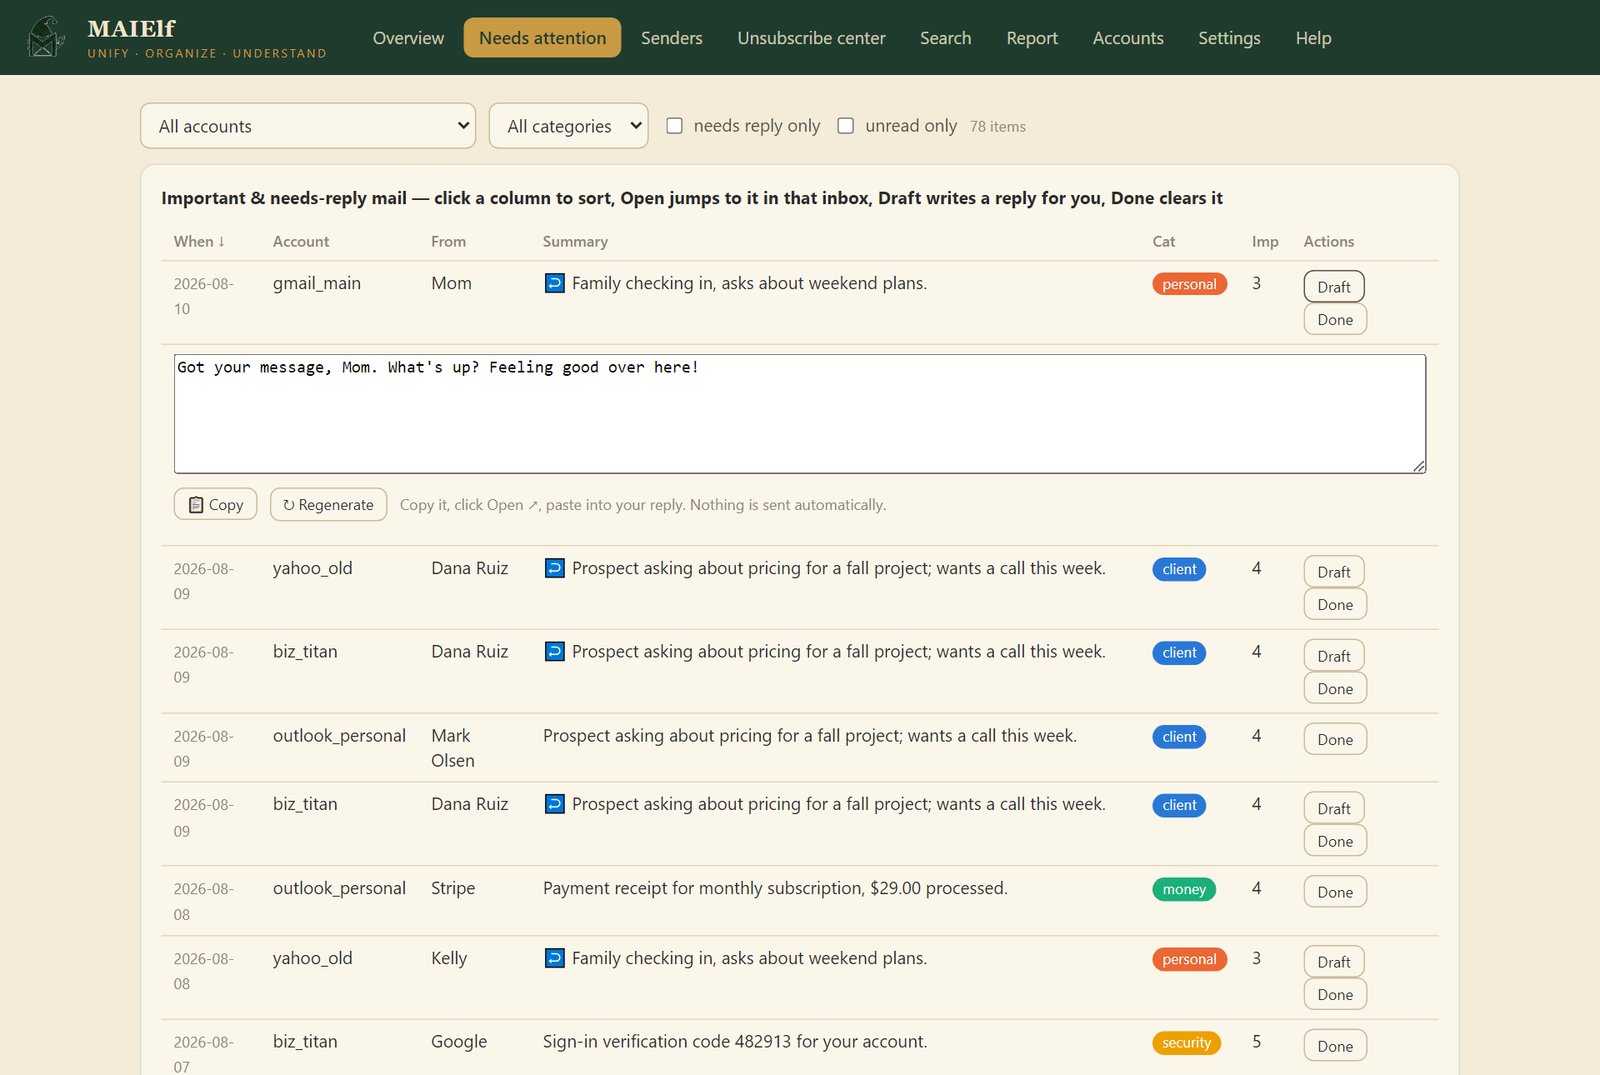Mark Mom's email as Done
The image size is (1600, 1075).
click(1335, 319)
